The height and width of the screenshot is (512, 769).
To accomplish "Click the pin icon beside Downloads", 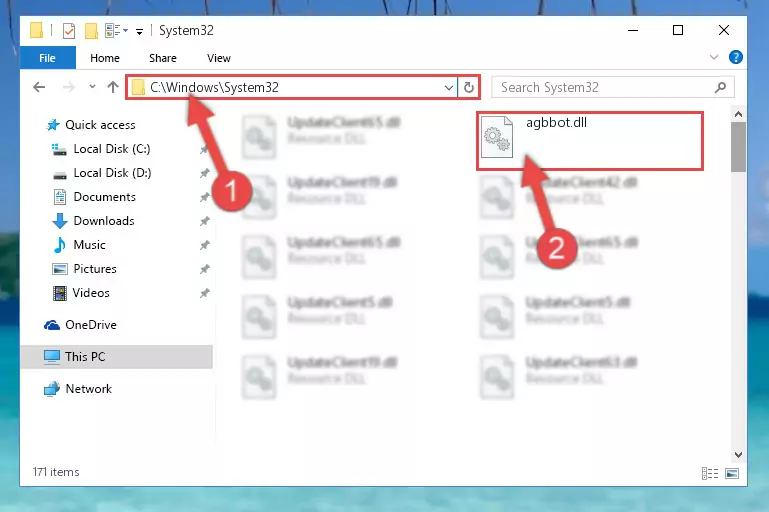I will 205,221.
